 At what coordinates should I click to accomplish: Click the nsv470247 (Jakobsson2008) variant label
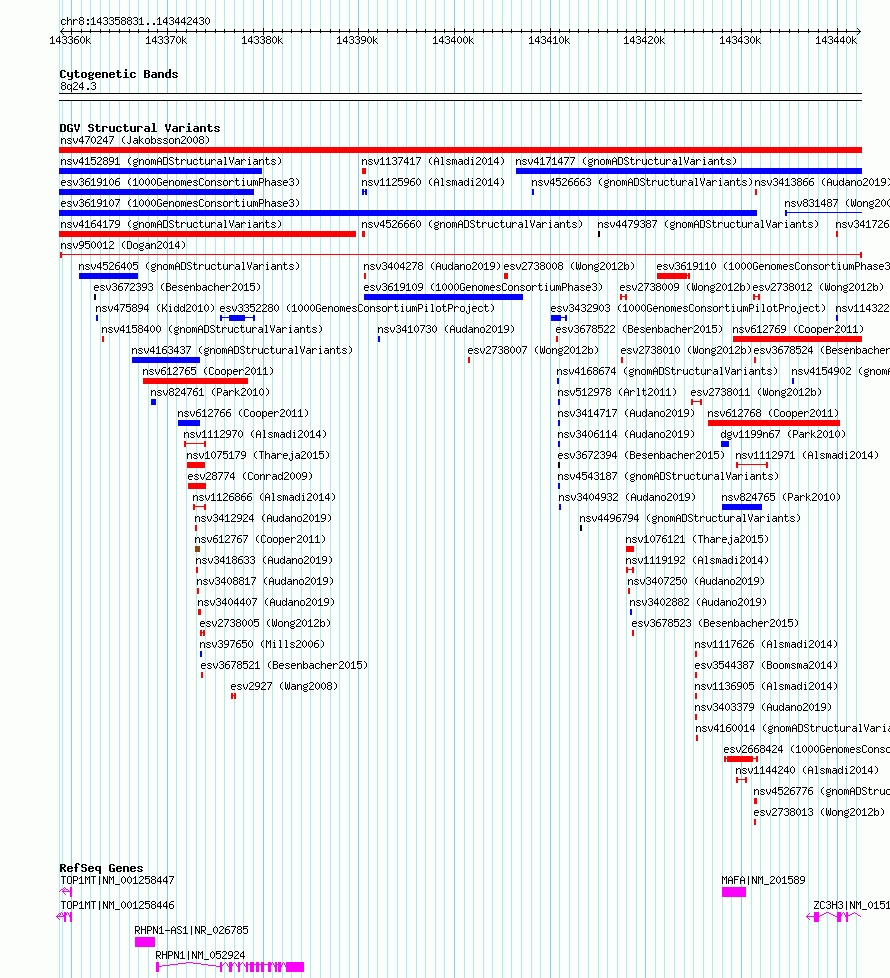pyautogui.click(x=135, y=140)
